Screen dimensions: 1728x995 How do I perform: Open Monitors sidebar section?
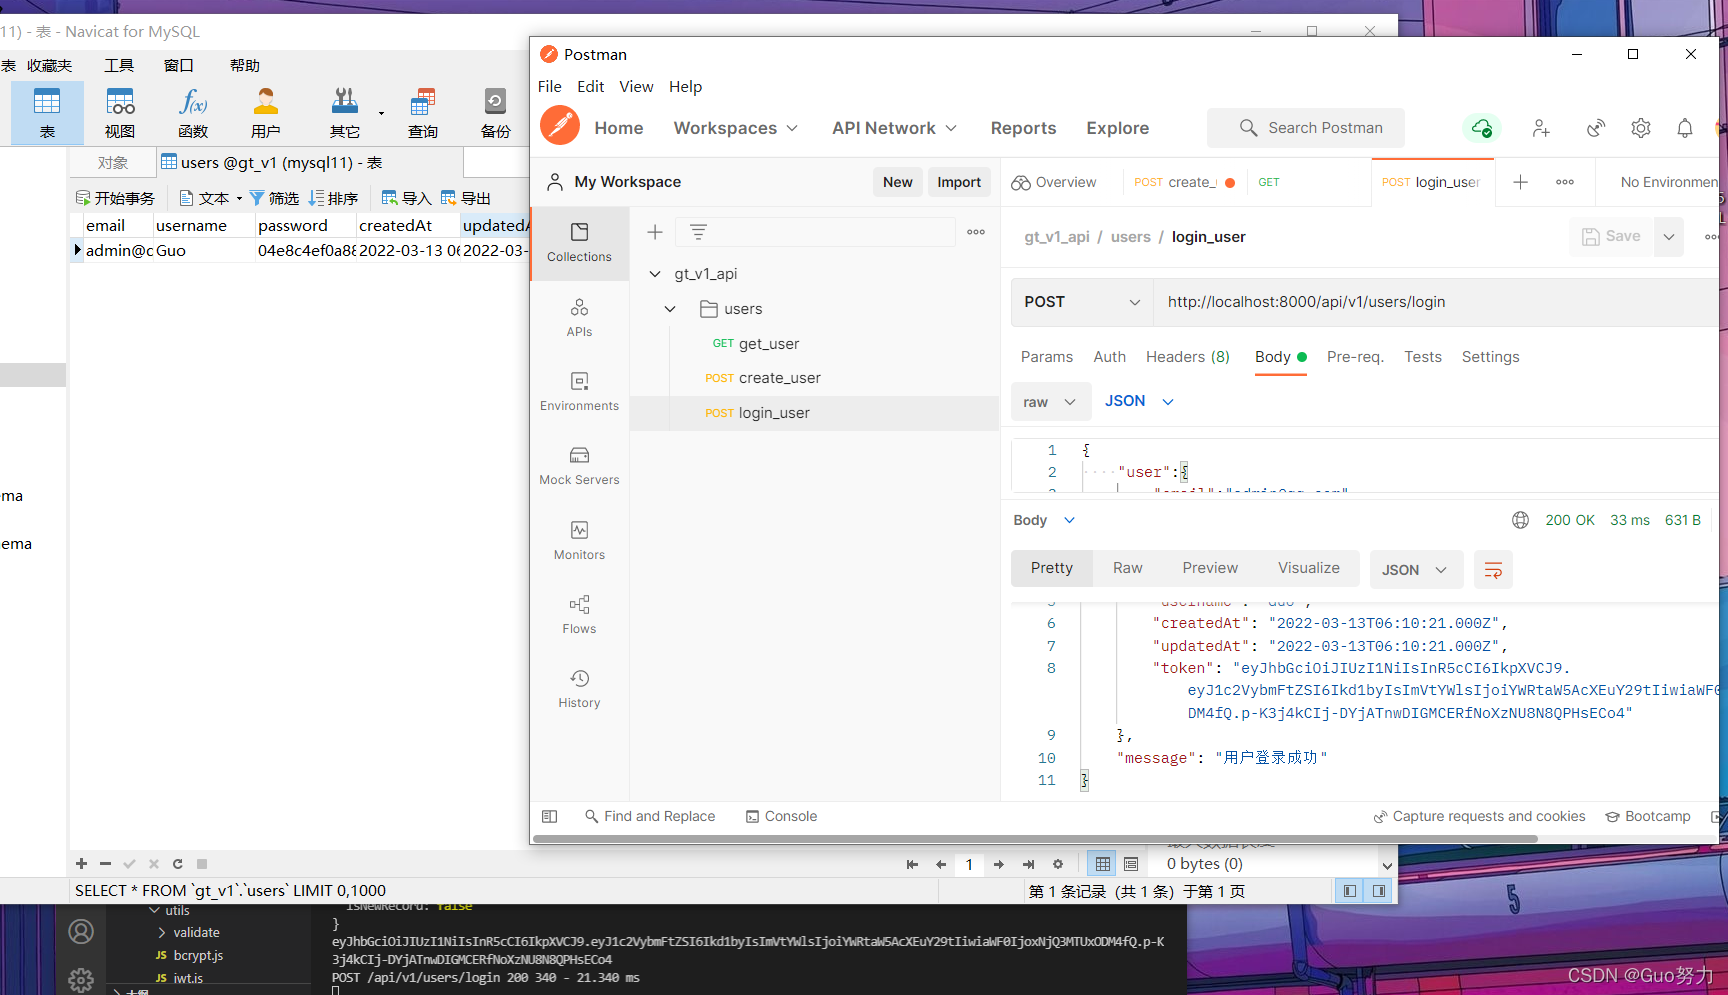pyautogui.click(x=579, y=541)
